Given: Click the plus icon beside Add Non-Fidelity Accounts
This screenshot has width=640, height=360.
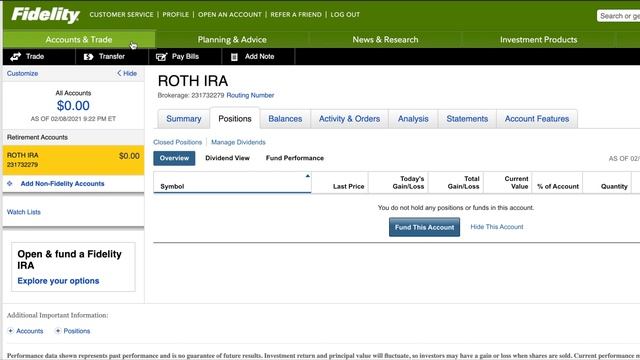Looking at the screenshot, I should tap(10, 184).
